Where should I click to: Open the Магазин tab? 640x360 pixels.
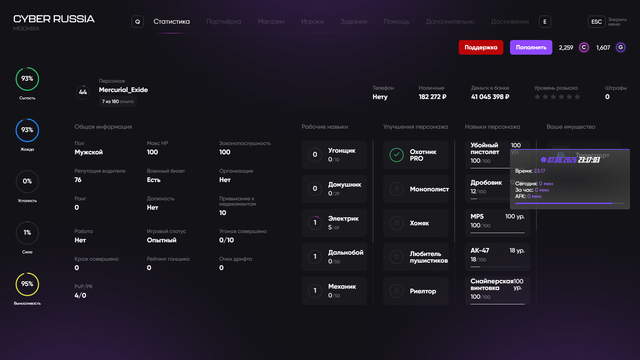coord(271,22)
